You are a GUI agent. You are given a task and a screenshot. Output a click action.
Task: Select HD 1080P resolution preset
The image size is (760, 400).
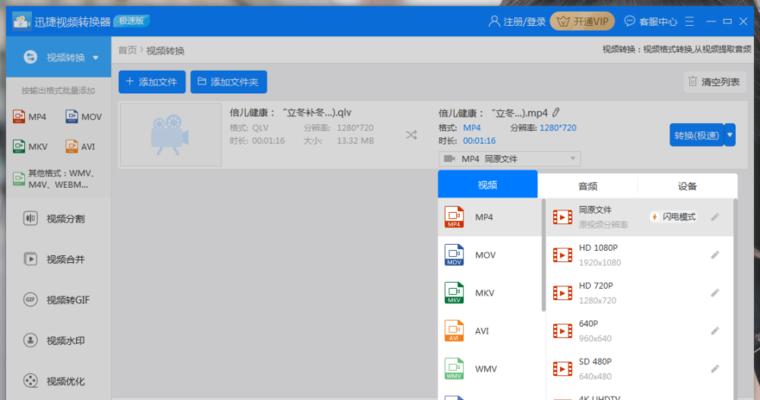[640, 255]
